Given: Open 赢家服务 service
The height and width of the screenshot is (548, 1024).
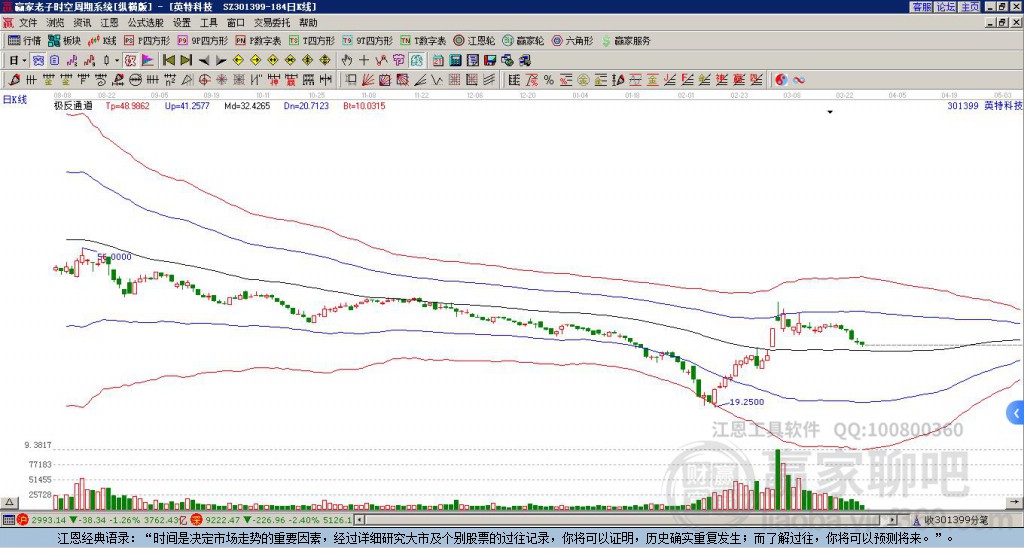Looking at the screenshot, I should (626, 40).
